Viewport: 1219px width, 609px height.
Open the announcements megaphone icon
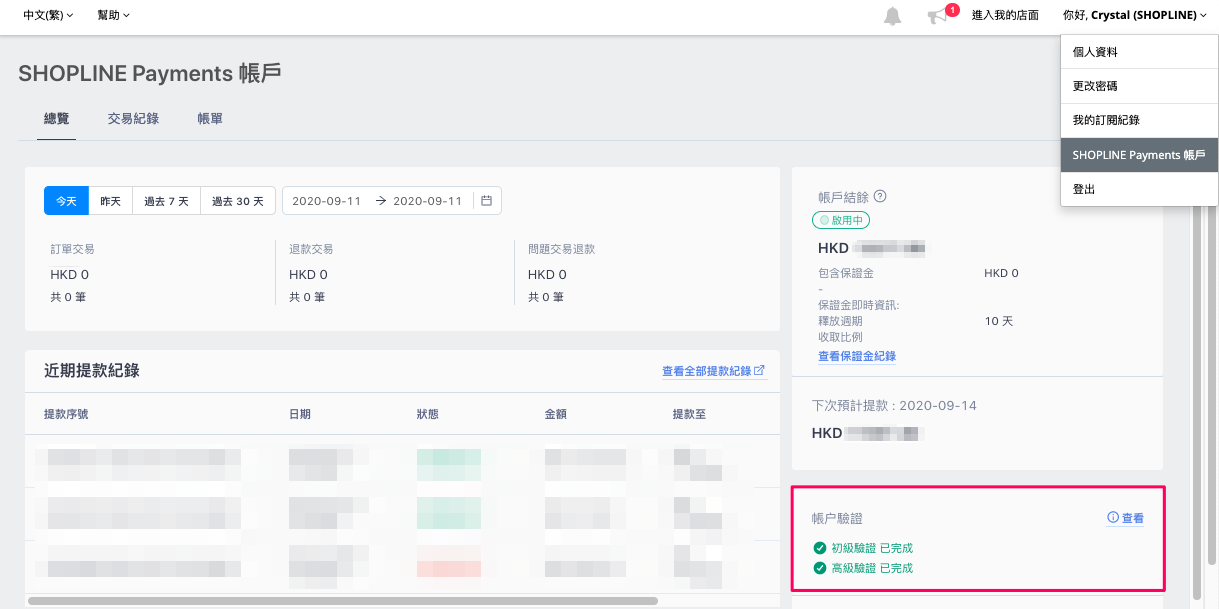tap(938, 16)
